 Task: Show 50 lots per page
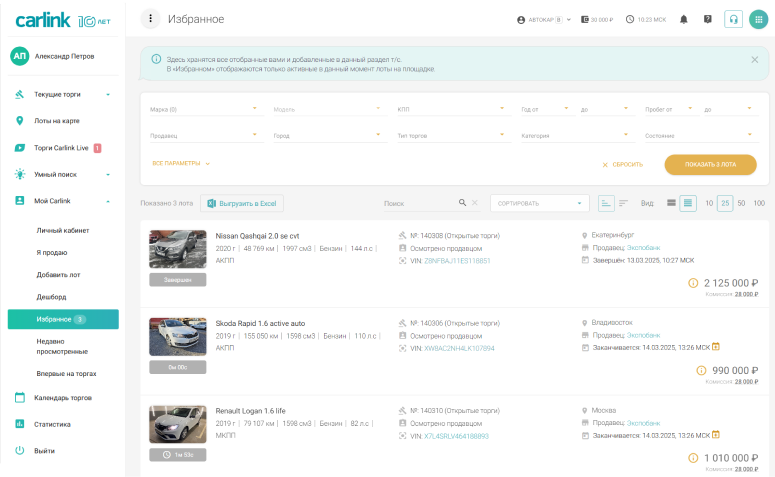[x=741, y=203]
